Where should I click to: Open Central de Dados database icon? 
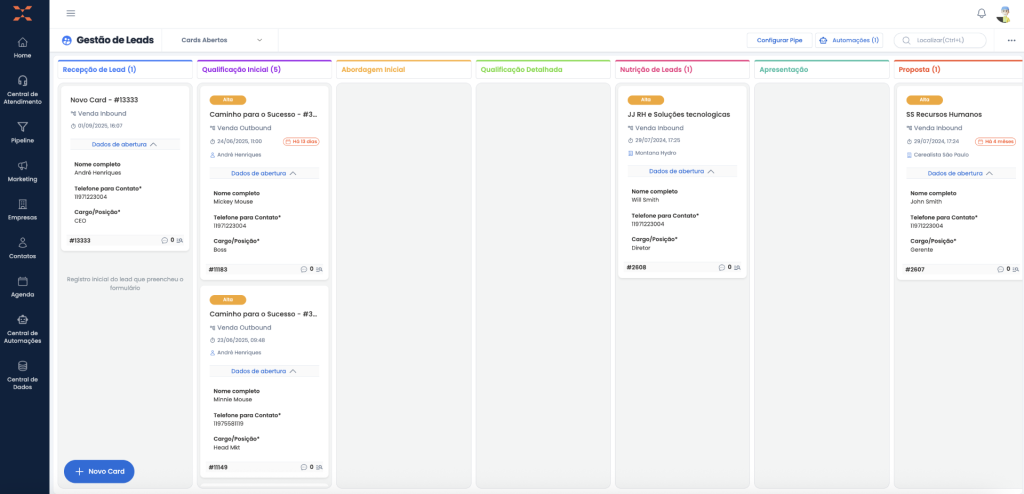(x=22, y=366)
